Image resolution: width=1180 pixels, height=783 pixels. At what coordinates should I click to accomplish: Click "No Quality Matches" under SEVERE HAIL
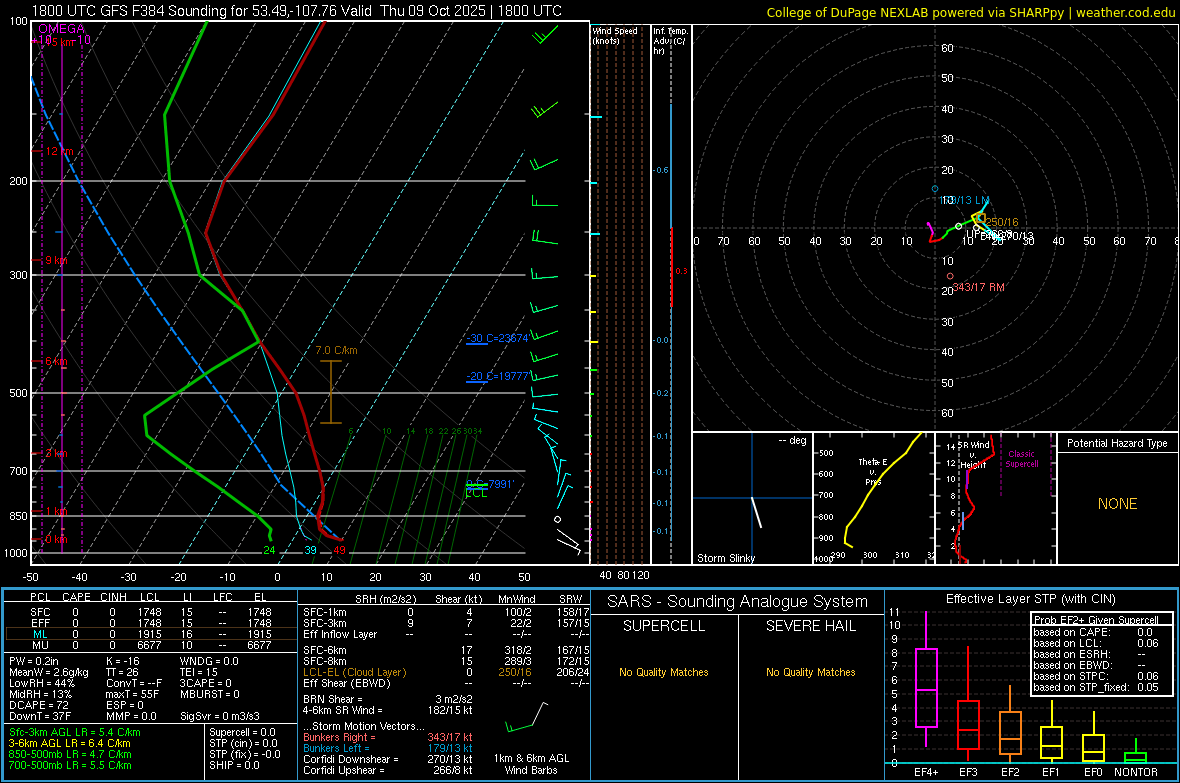pos(810,672)
